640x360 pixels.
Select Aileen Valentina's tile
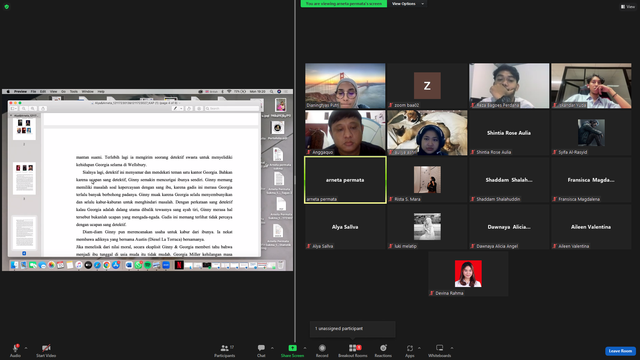pos(591,227)
